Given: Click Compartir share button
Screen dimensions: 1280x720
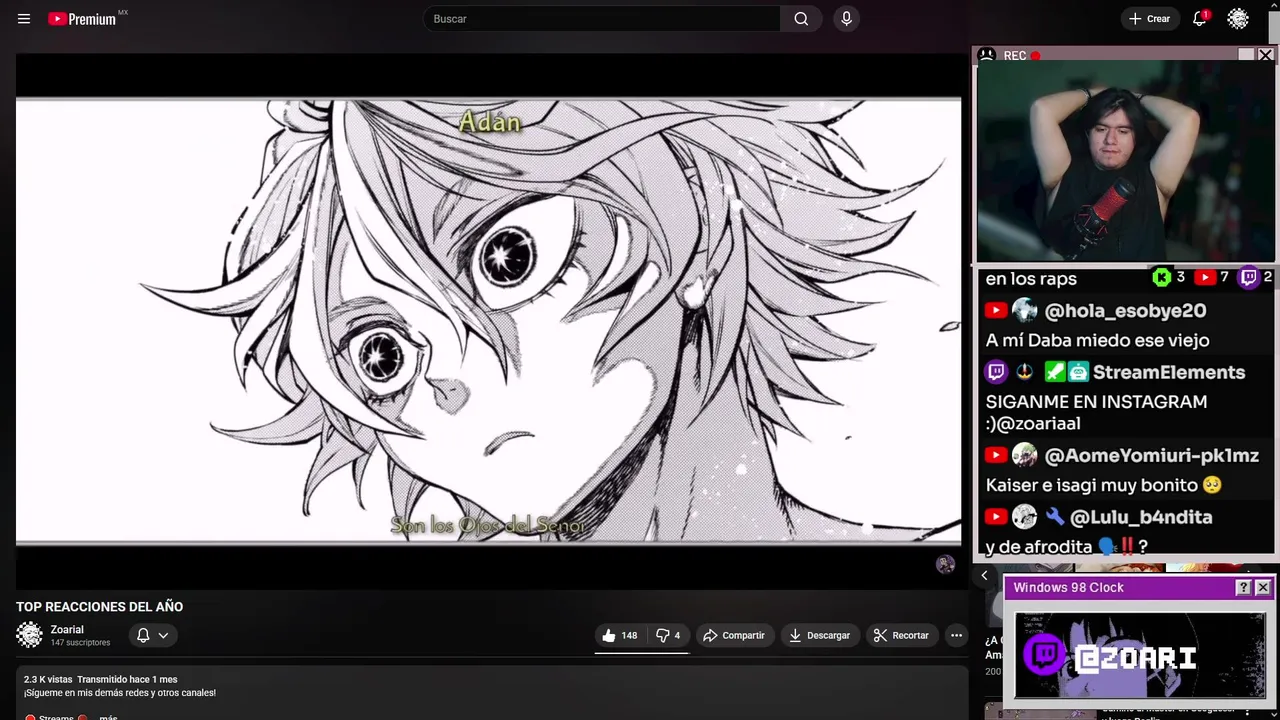Looking at the screenshot, I should (x=734, y=635).
